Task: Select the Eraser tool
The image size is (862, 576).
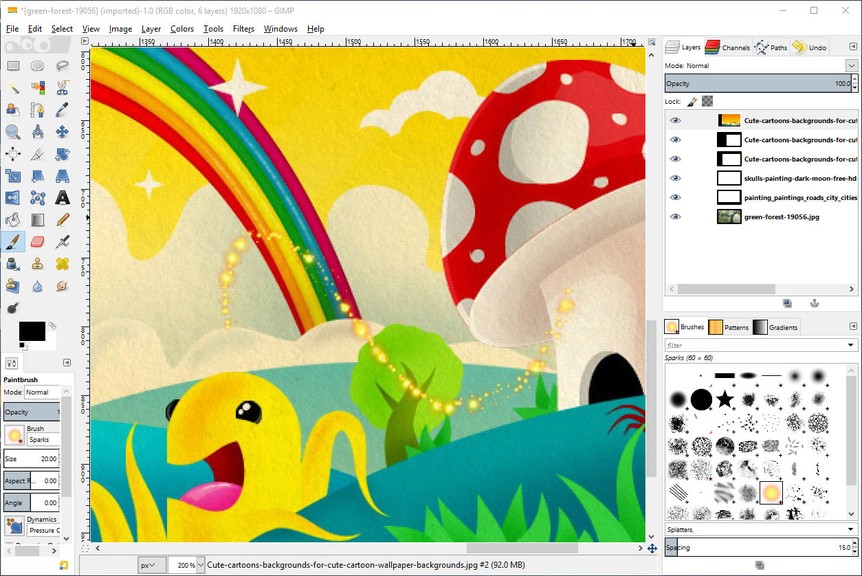Action: [x=38, y=241]
